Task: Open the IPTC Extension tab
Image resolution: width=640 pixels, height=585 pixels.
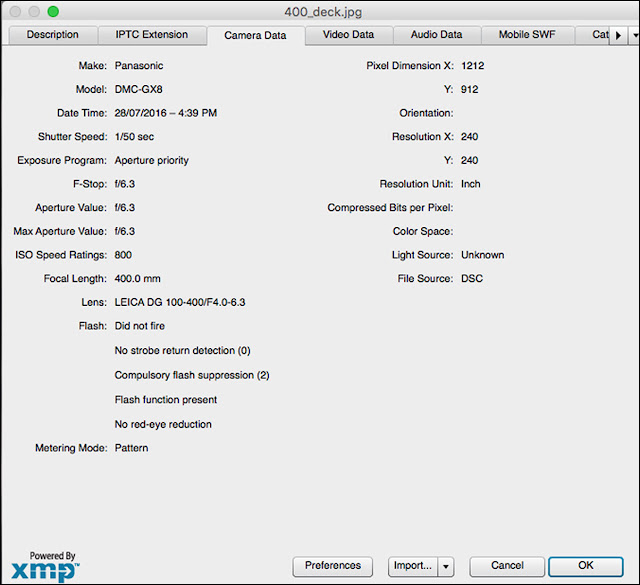Action: pos(152,35)
